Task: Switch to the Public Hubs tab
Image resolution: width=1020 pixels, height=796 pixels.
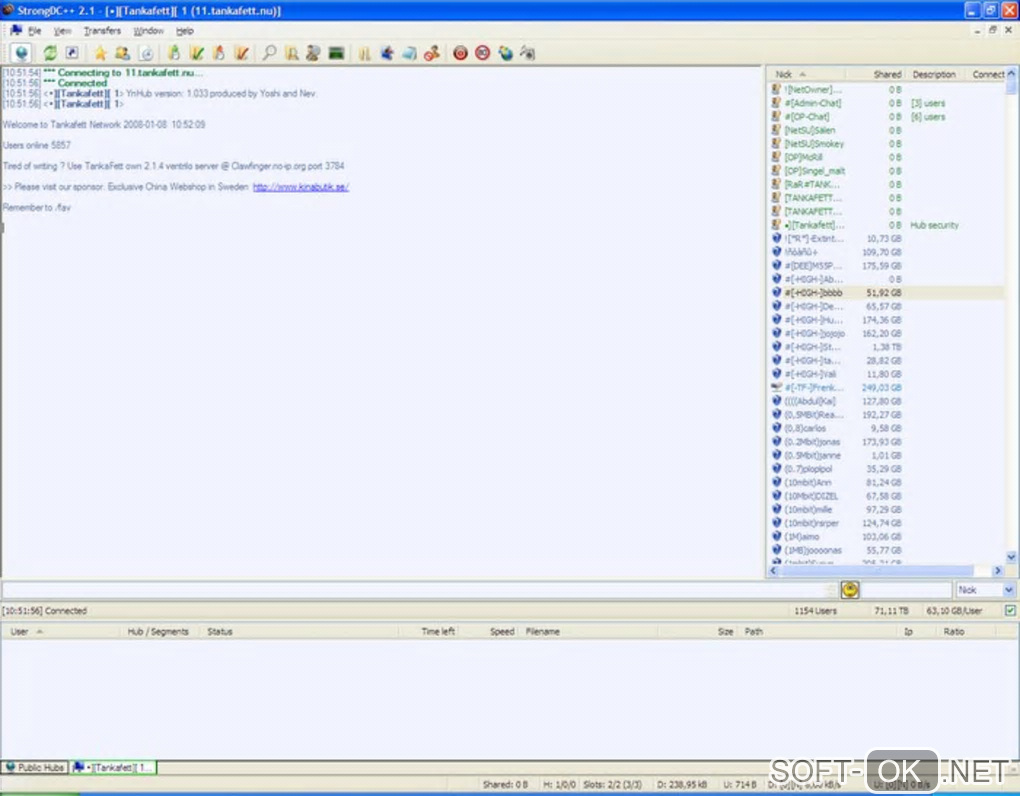Action: (35, 767)
